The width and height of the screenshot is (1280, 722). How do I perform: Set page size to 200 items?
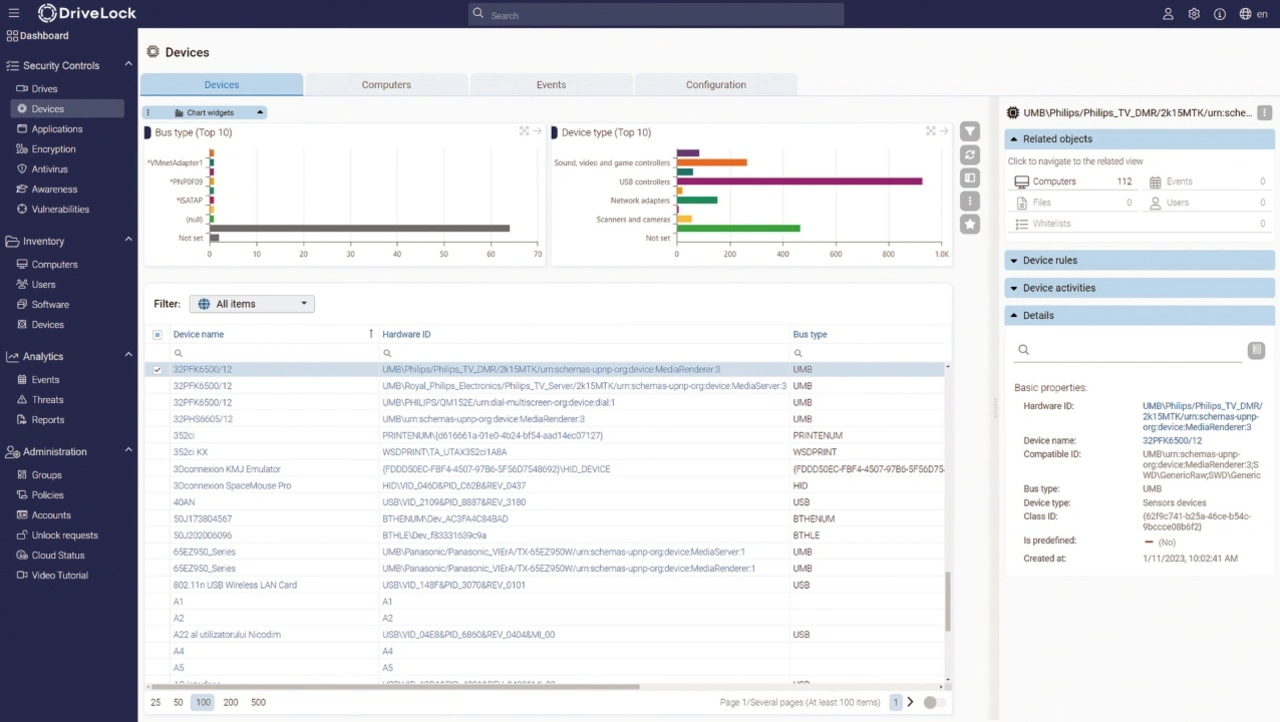(231, 703)
